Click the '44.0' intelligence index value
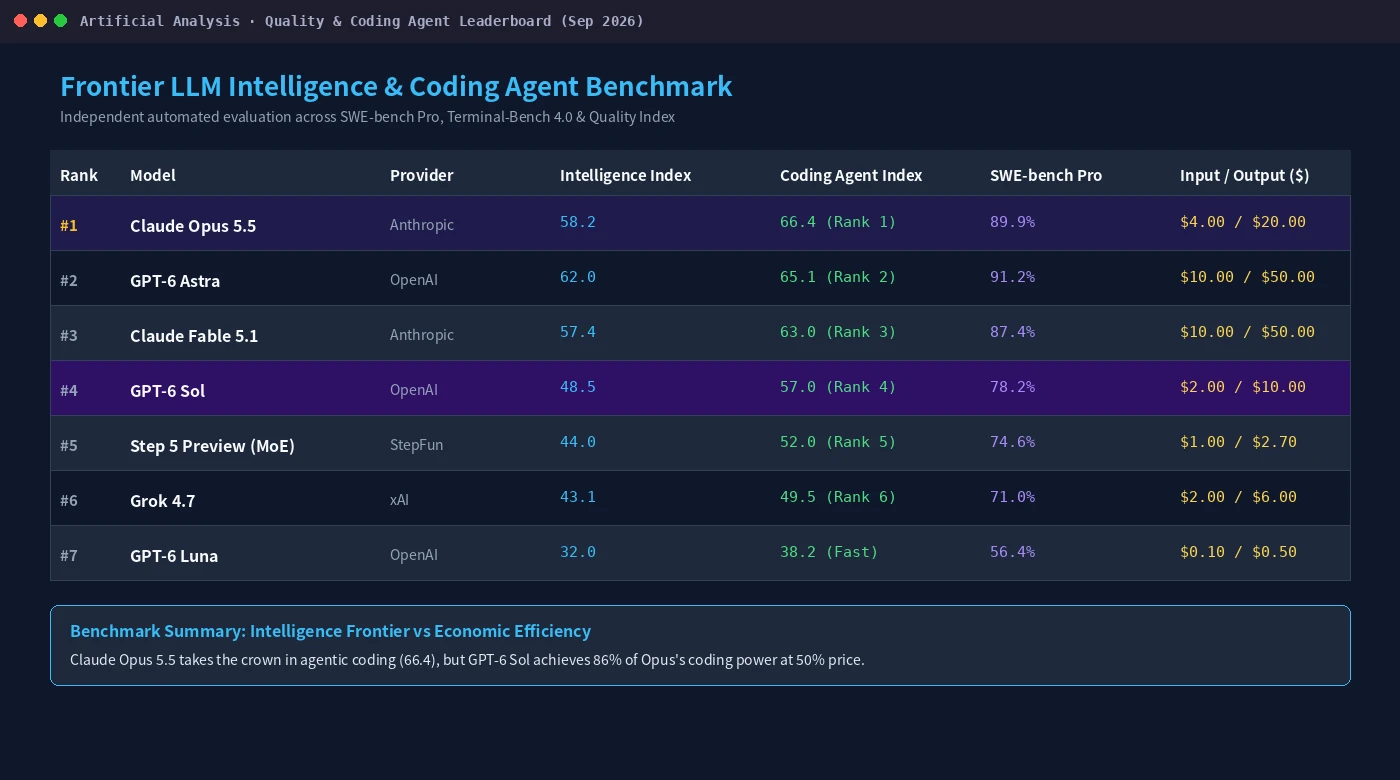The height and width of the screenshot is (780, 1400). (578, 442)
